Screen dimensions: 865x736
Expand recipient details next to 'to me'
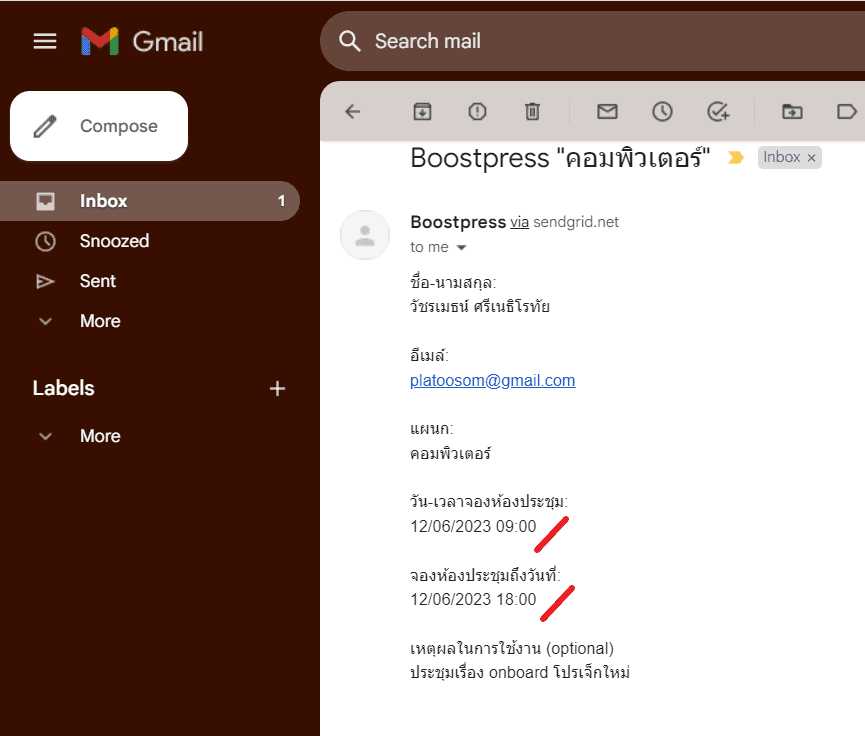click(x=461, y=247)
